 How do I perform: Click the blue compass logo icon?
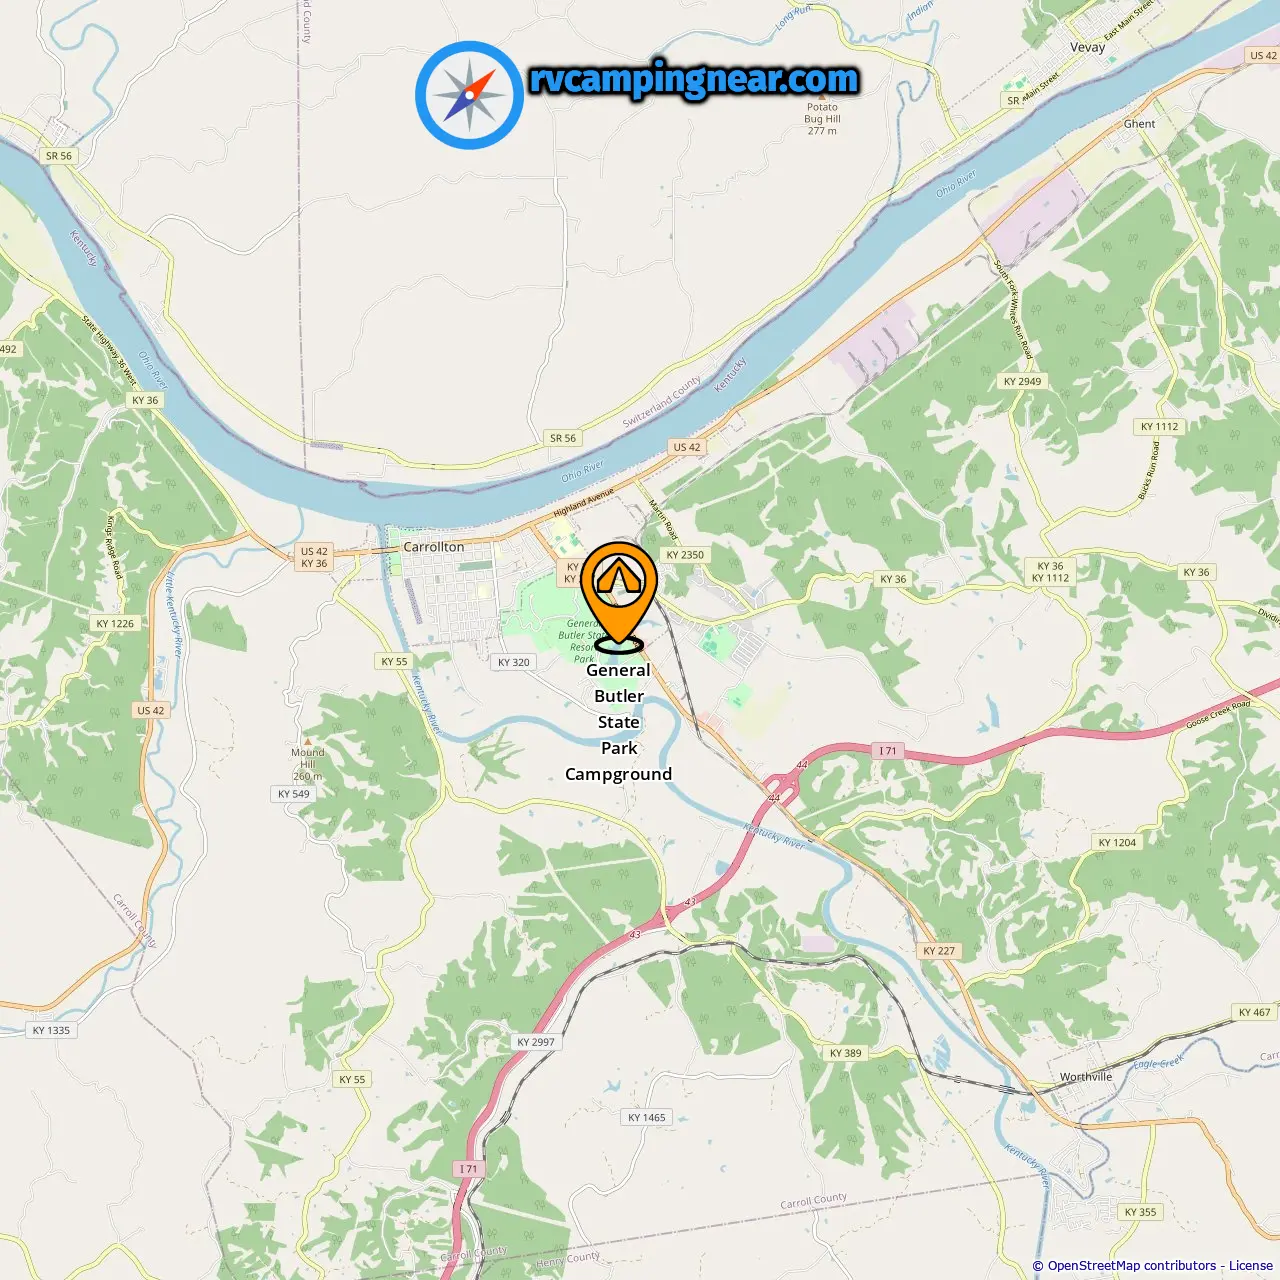pos(469,95)
